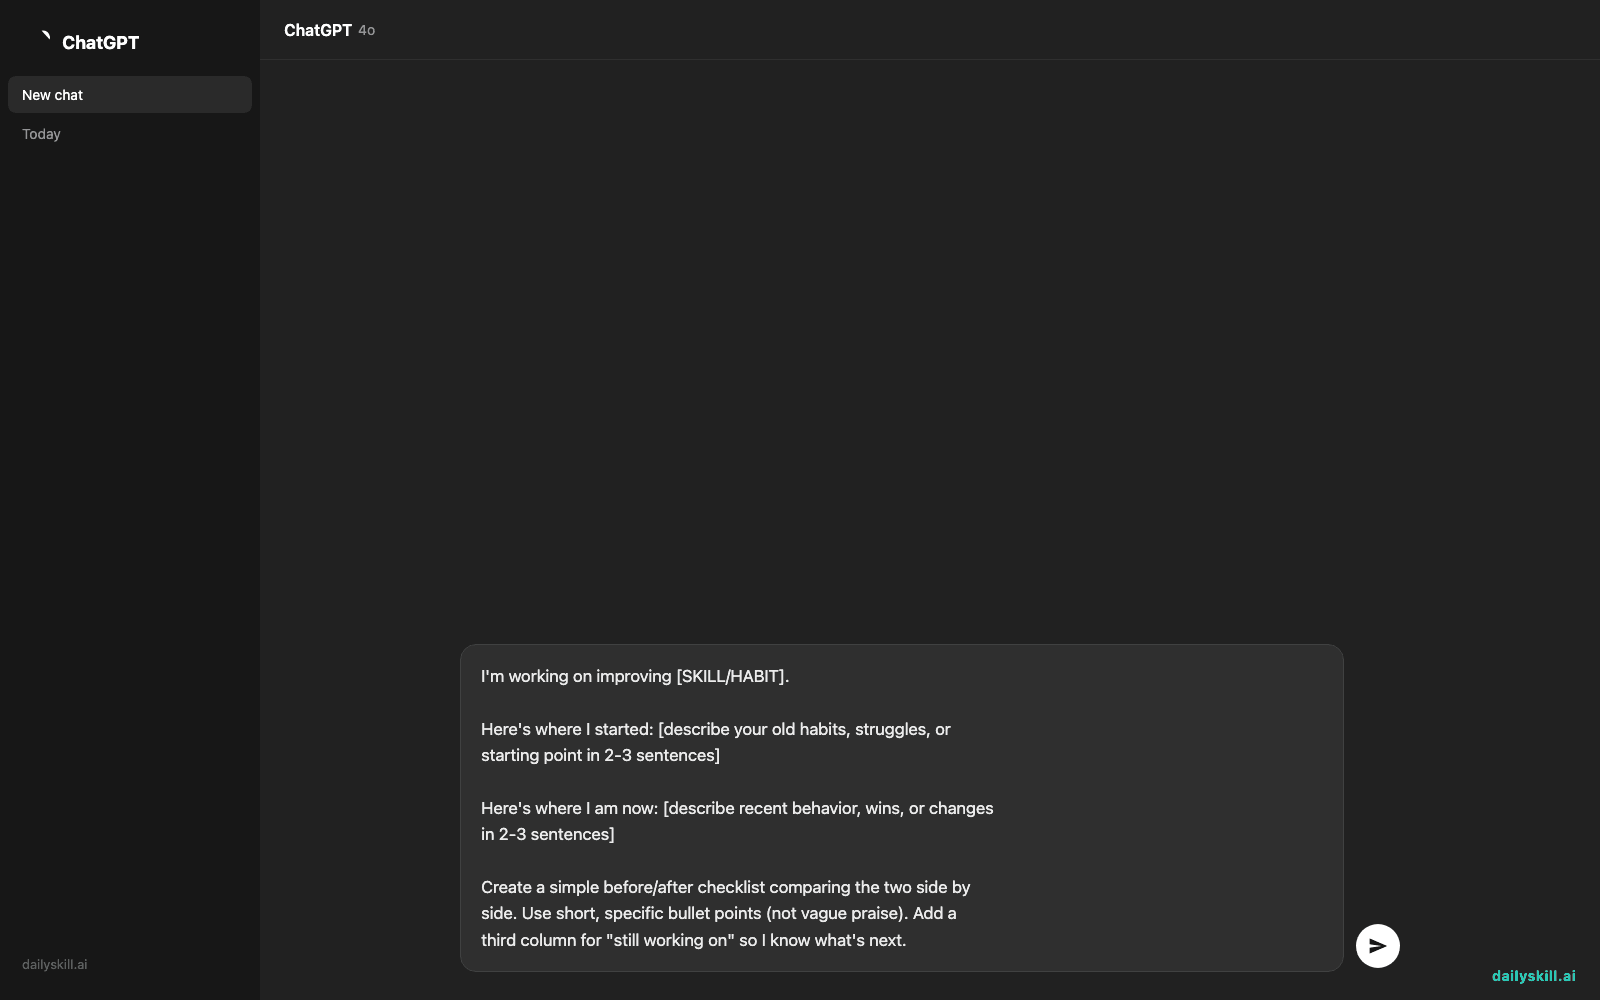Focus the message prompt text box
The image size is (1600, 1000).
click(901, 808)
